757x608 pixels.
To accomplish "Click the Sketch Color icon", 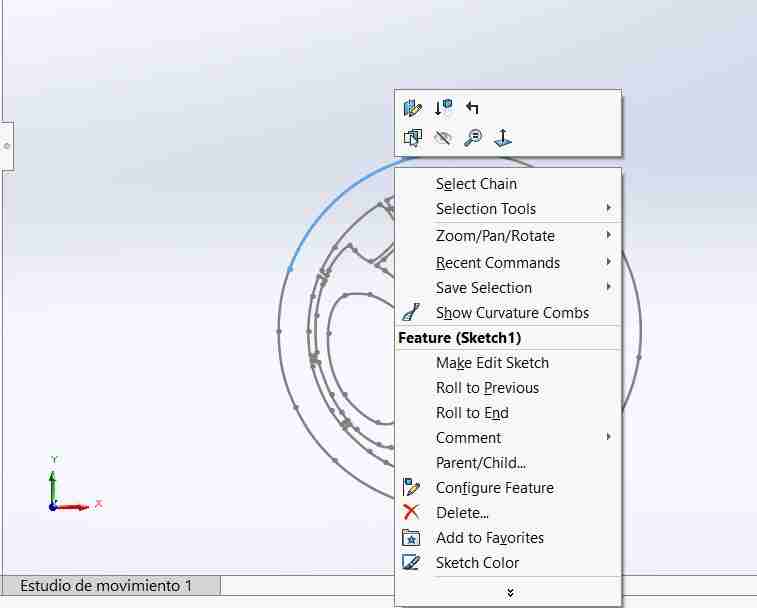I will click(x=411, y=563).
